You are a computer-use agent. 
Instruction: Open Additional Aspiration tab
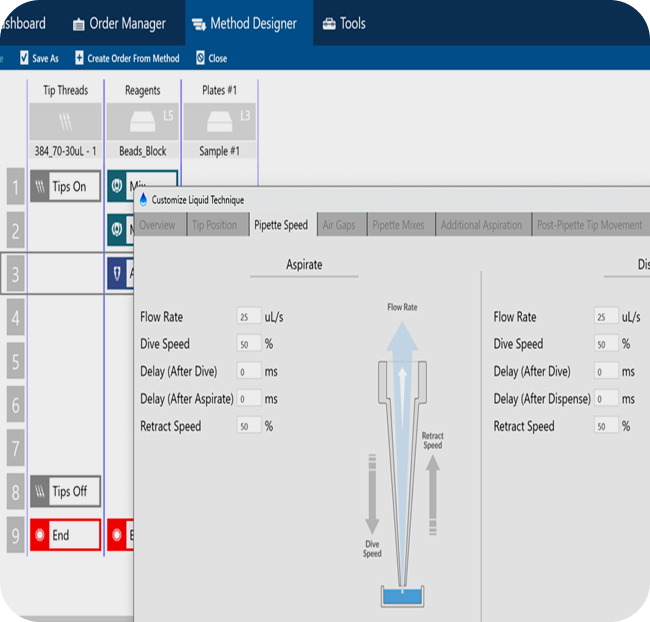pyautogui.click(x=481, y=225)
